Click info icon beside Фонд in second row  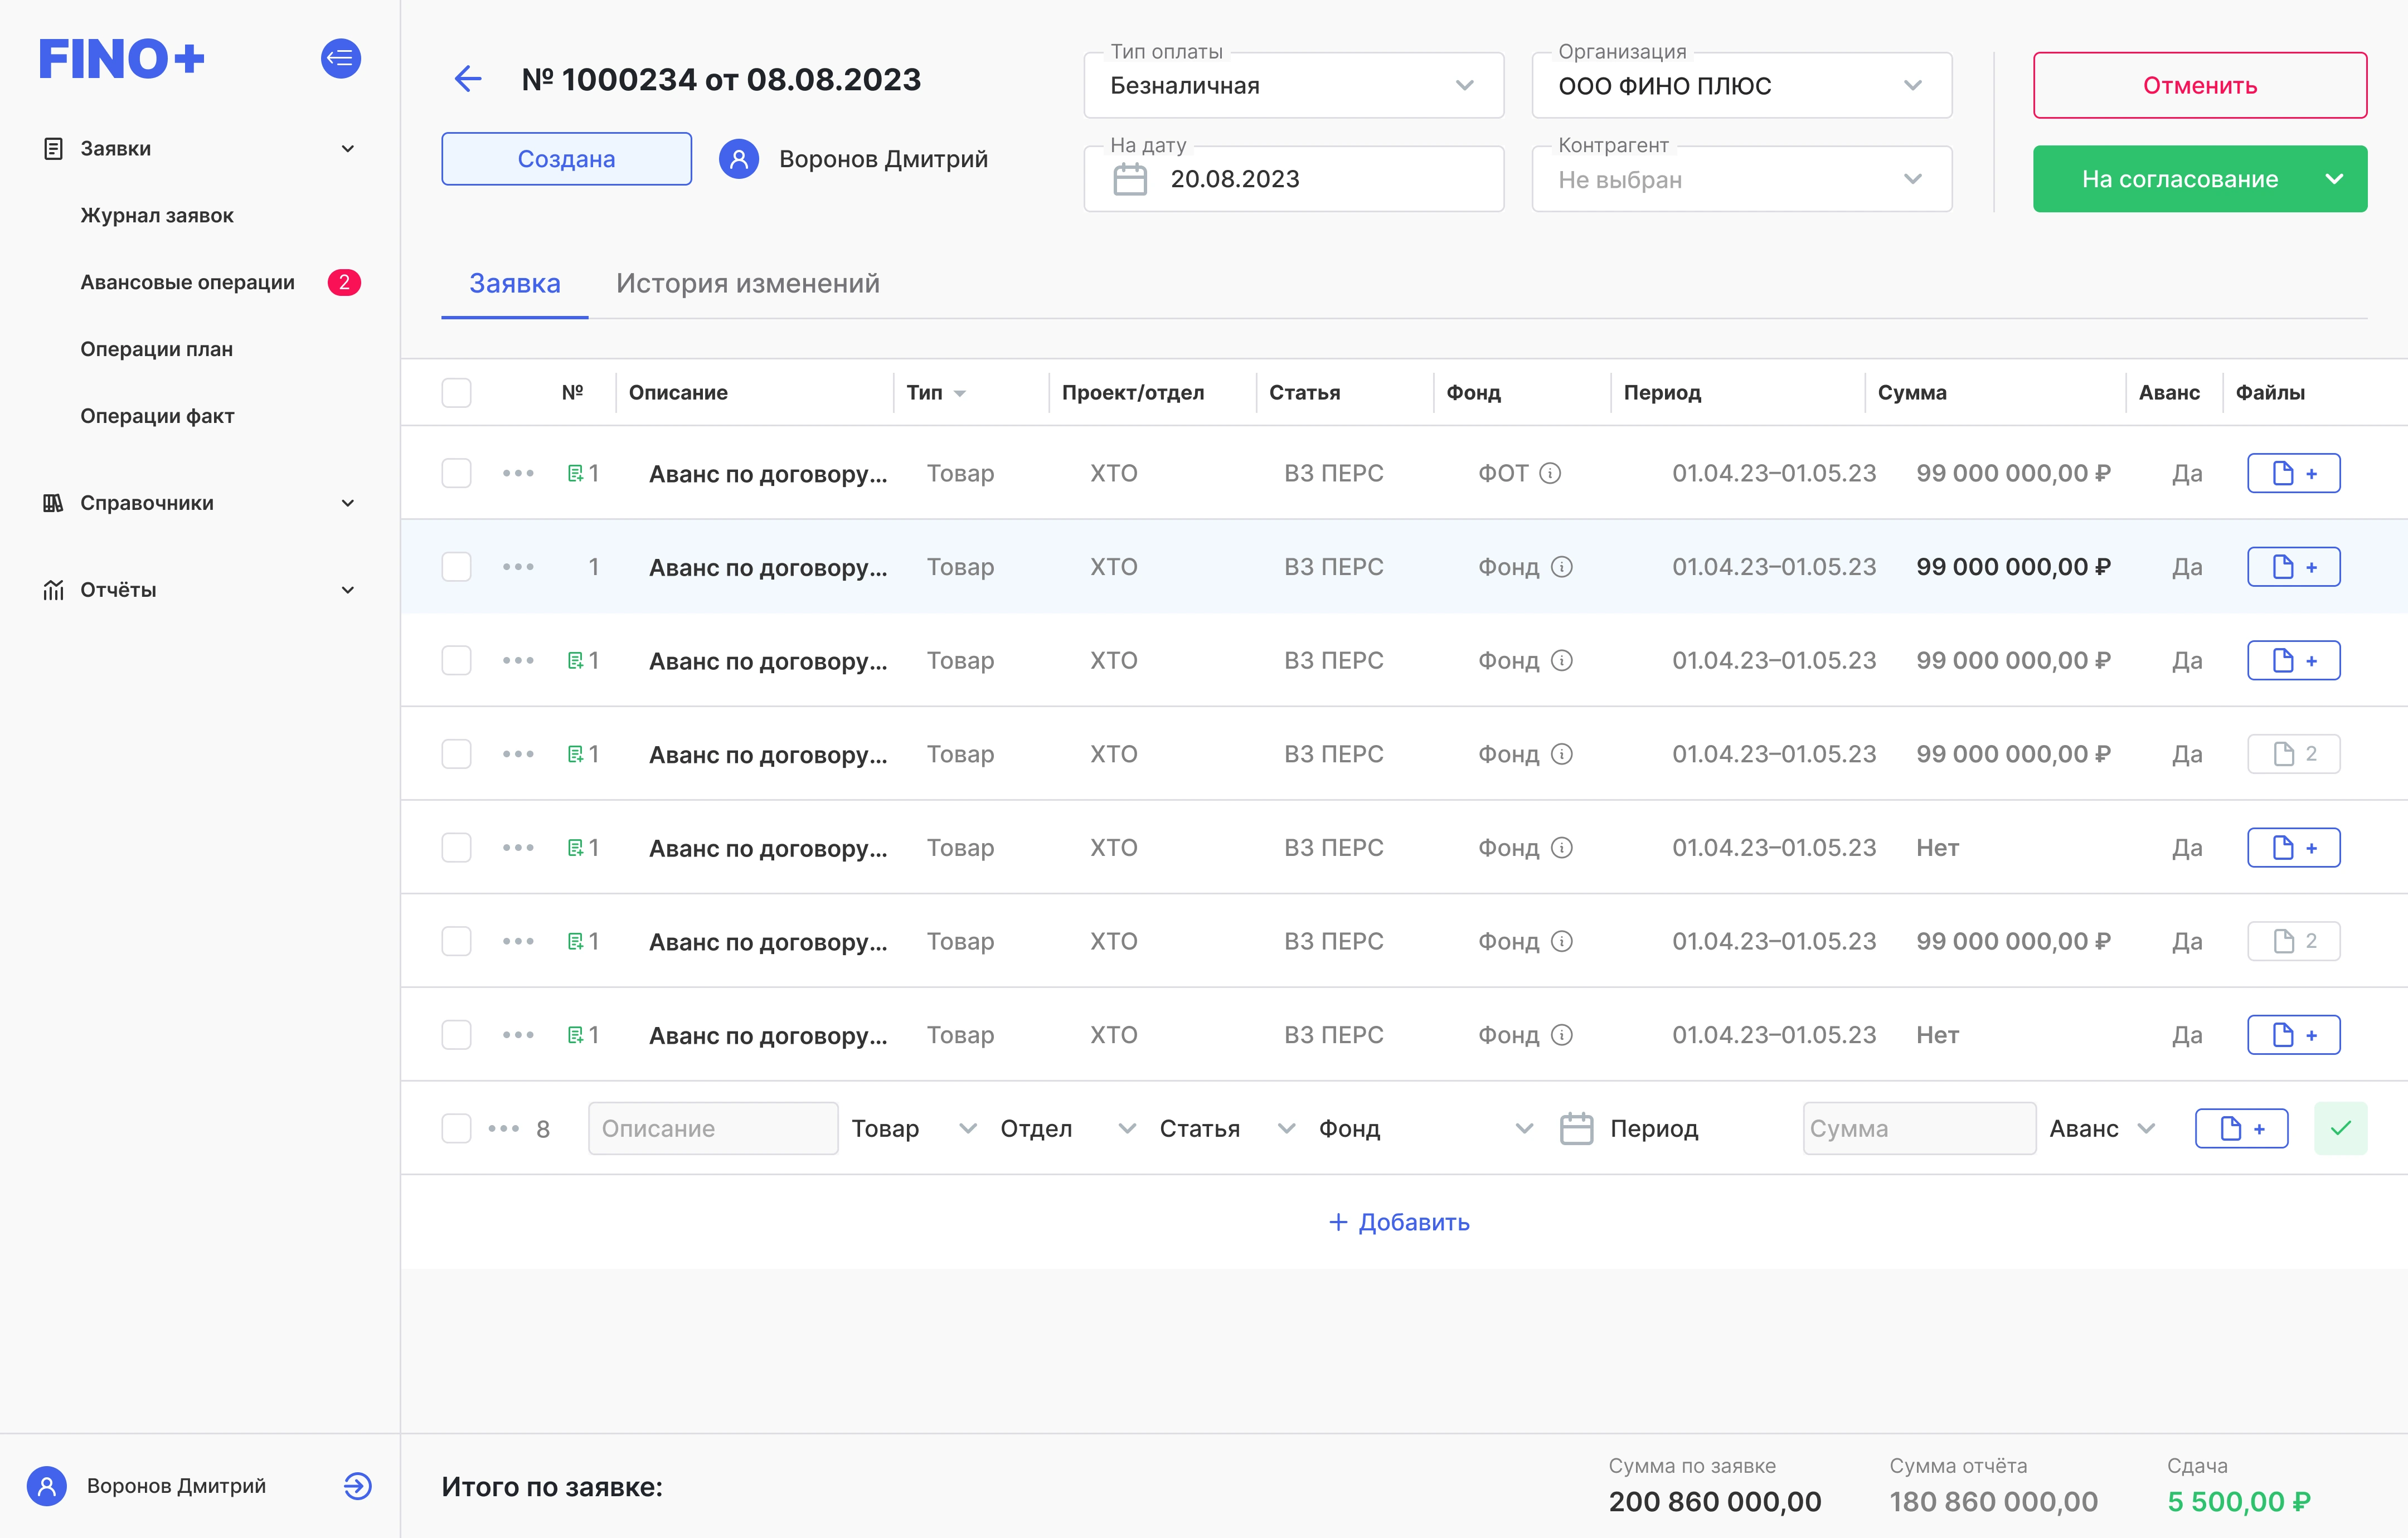tap(1562, 567)
